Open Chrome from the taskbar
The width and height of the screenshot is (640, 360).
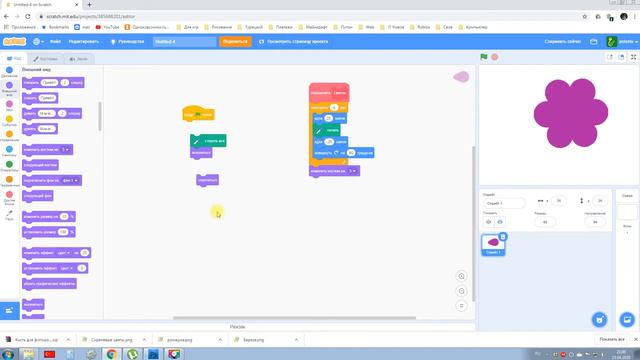(x=111, y=354)
